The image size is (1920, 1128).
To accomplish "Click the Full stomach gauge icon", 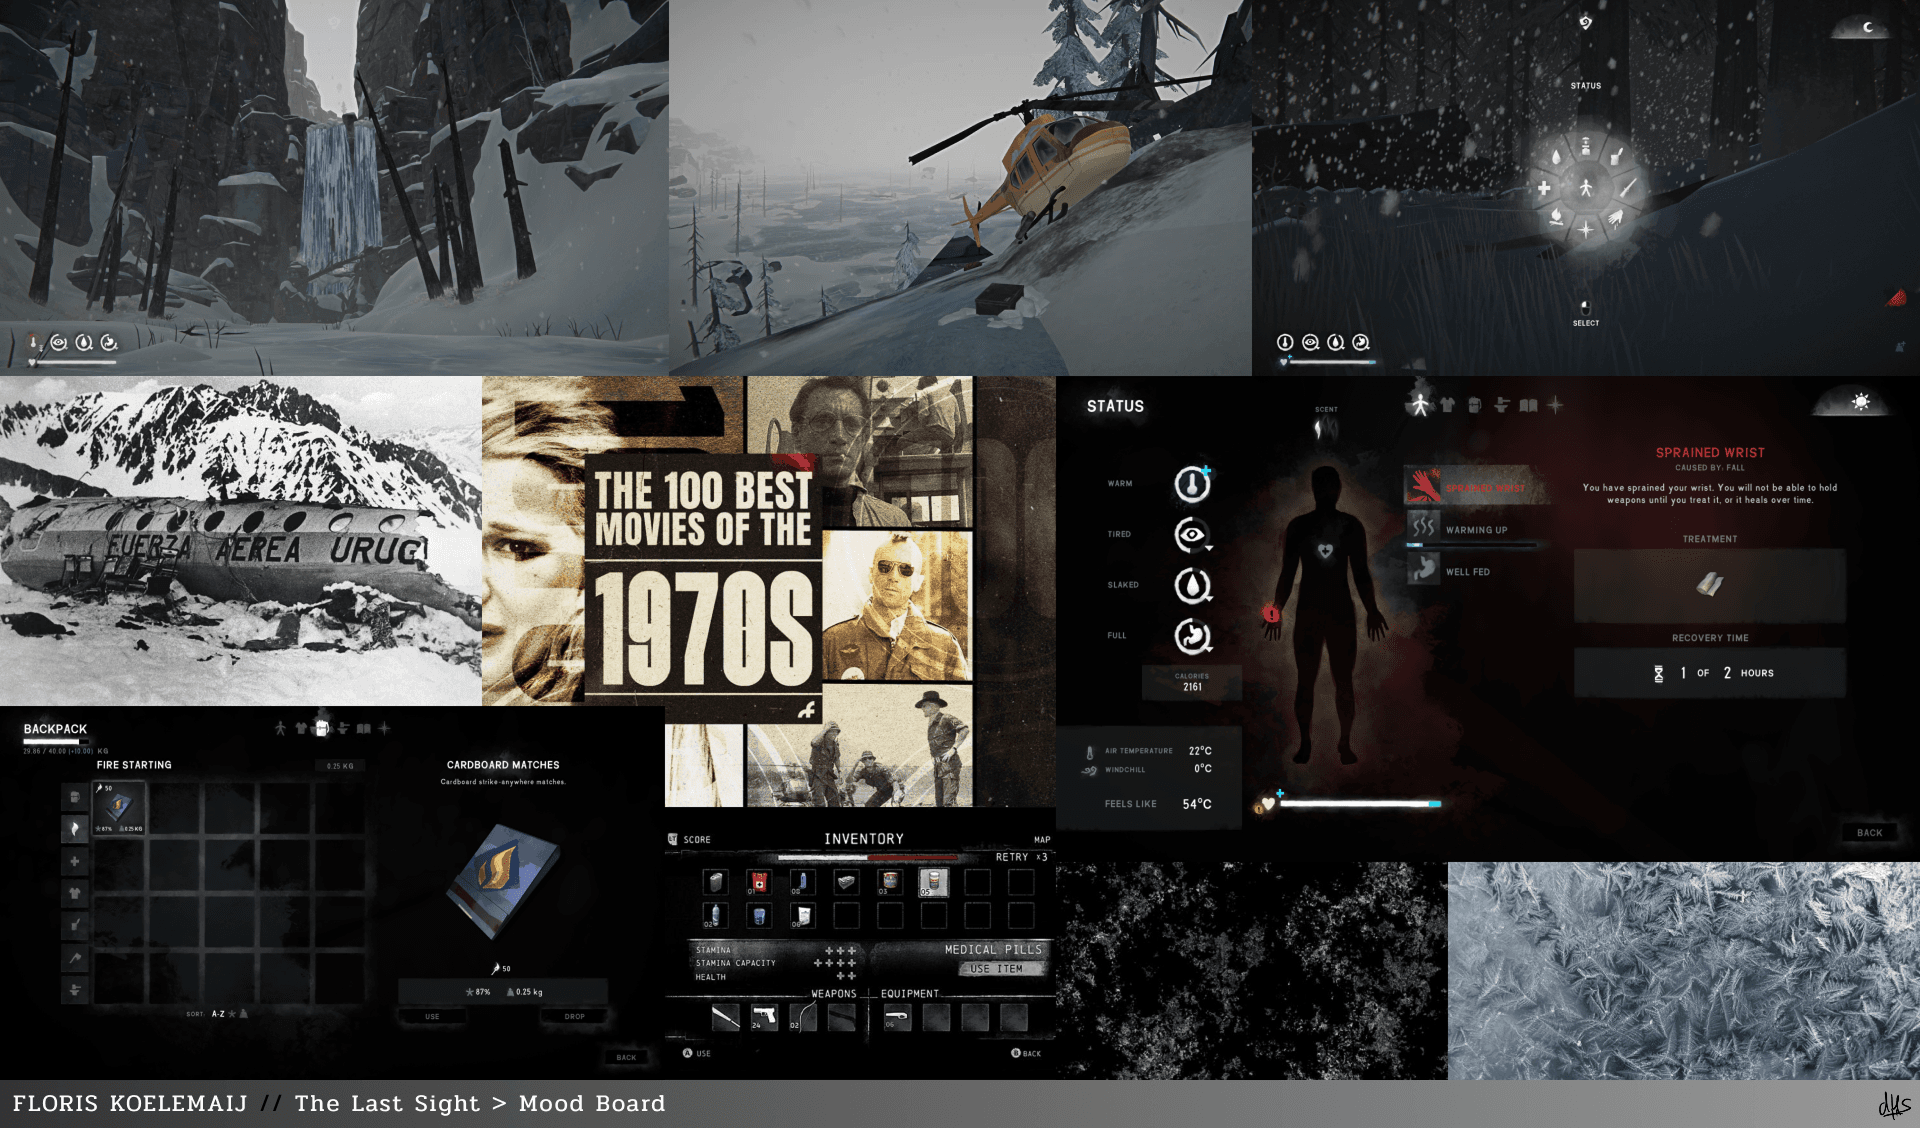I will [1192, 636].
